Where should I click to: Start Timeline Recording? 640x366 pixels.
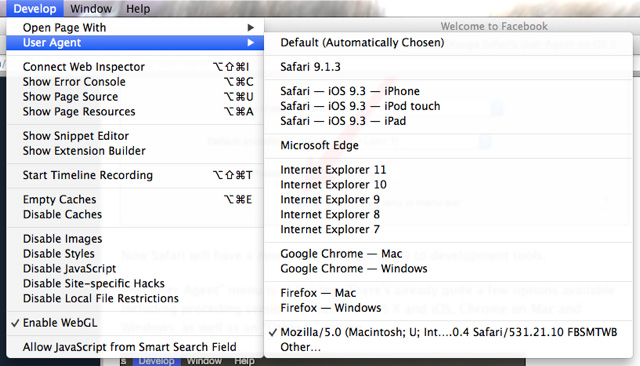135,175
